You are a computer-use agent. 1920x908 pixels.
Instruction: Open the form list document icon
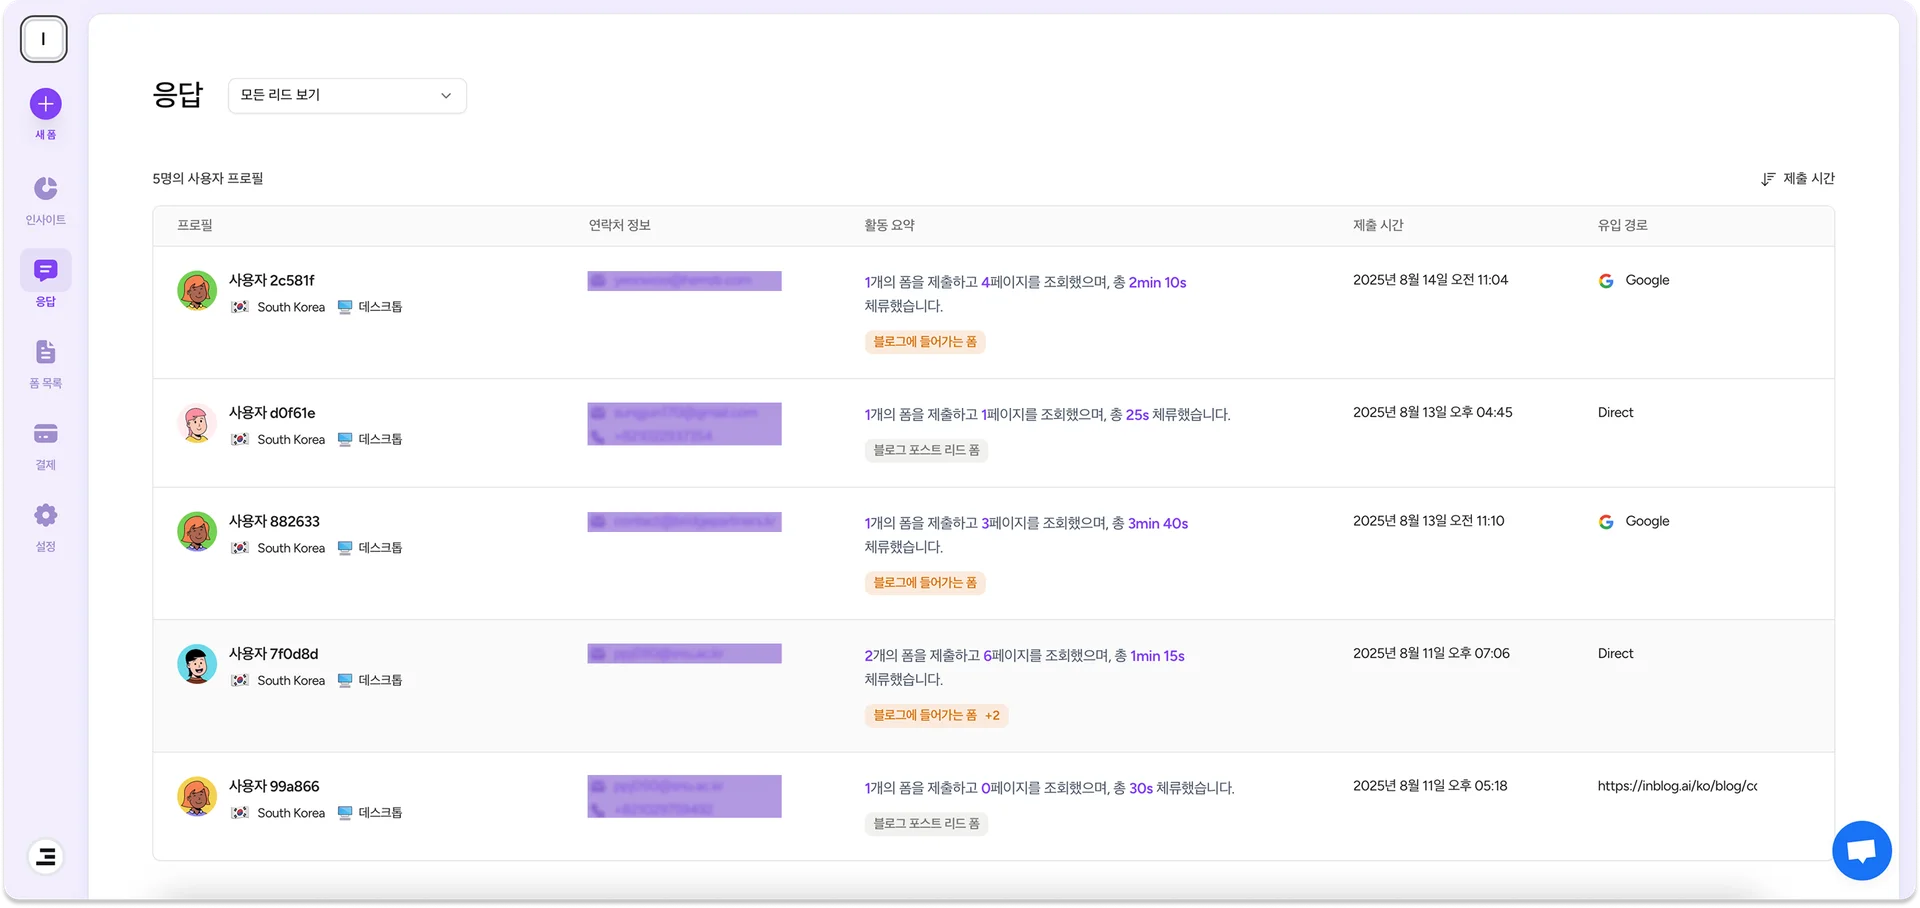coord(45,352)
